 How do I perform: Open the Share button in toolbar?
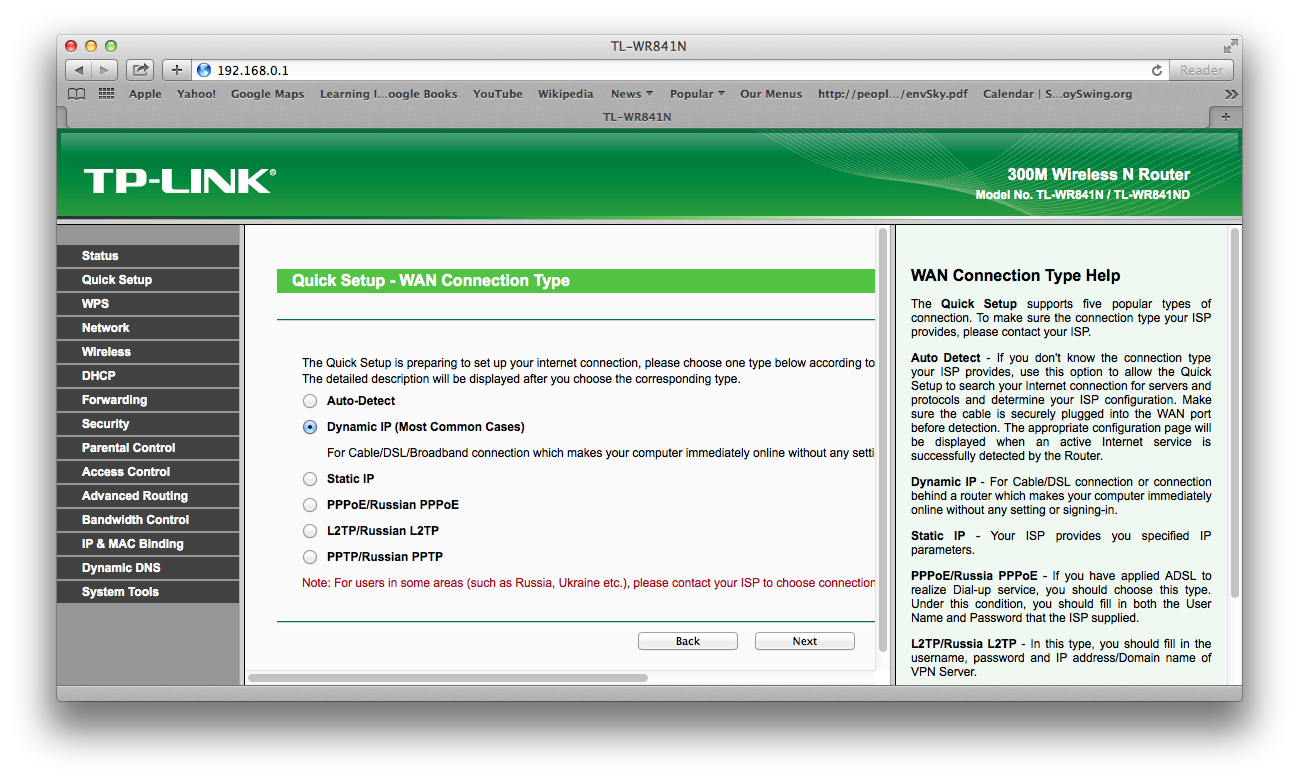click(141, 70)
